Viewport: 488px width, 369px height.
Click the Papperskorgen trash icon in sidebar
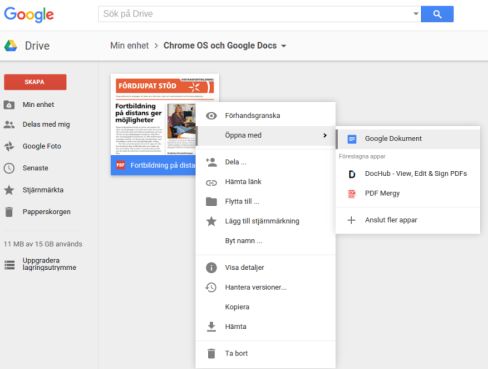9,212
